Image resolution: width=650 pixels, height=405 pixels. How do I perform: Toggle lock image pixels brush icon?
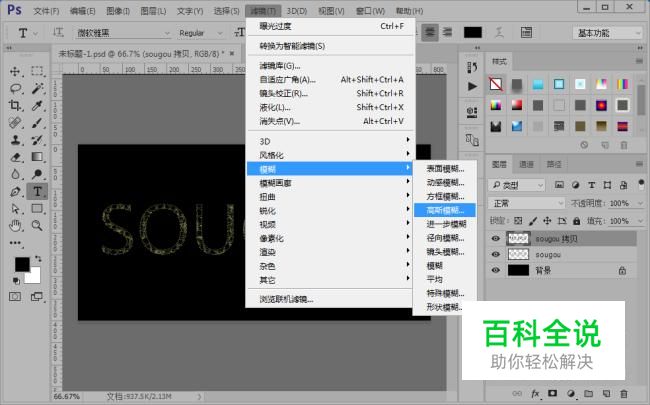[x=533, y=221]
